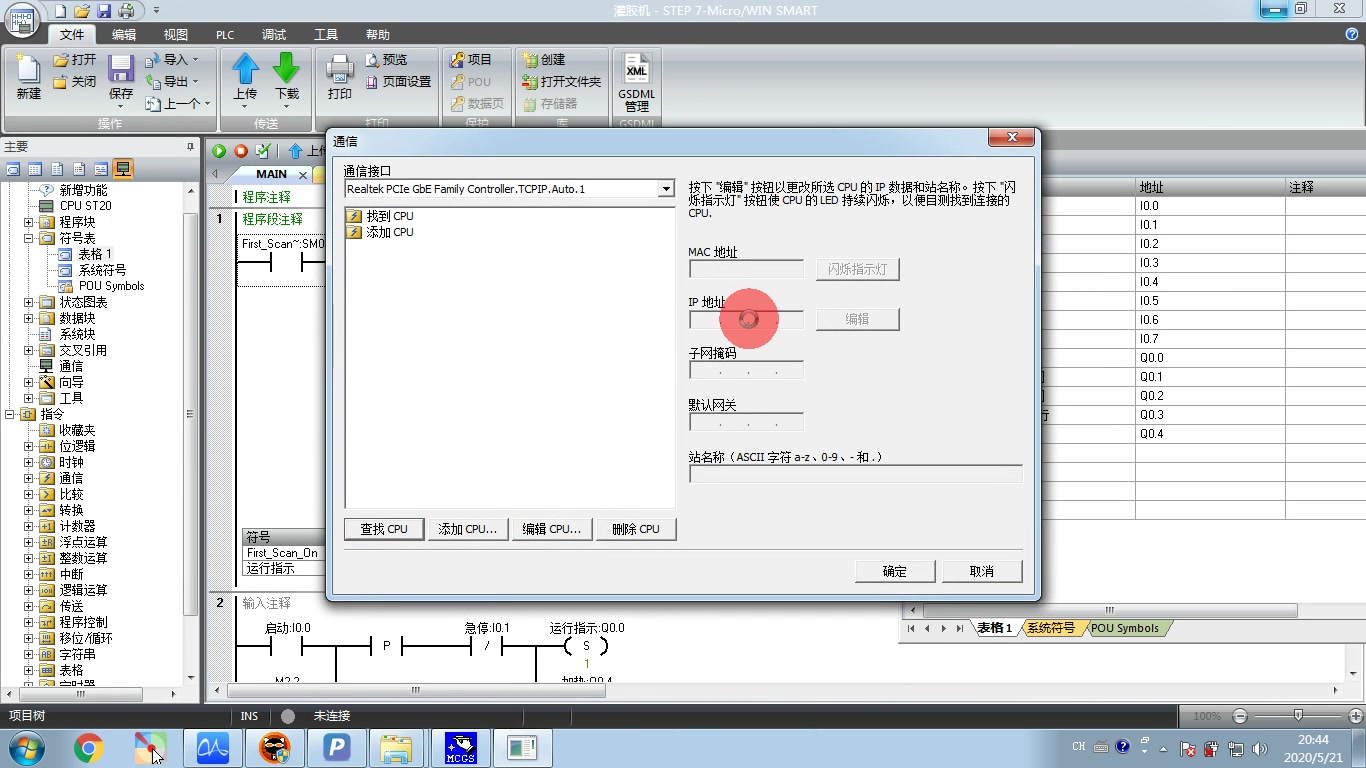Image resolution: width=1366 pixels, height=768 pixels.
Task: Click the 保存 floppy disk icon
Action: [121, 69]
